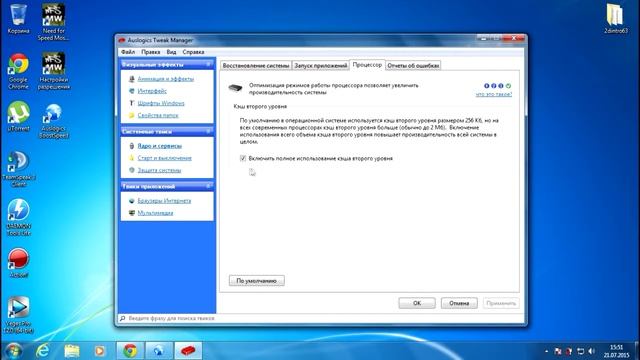Select the Процессор tab
The width and height of the screenshot is (640, 360).
(367, 64)
